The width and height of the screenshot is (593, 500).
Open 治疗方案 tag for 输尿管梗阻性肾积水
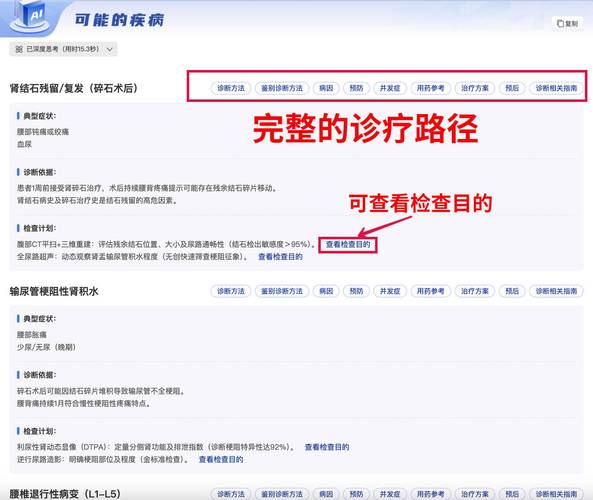pos(475,291)
